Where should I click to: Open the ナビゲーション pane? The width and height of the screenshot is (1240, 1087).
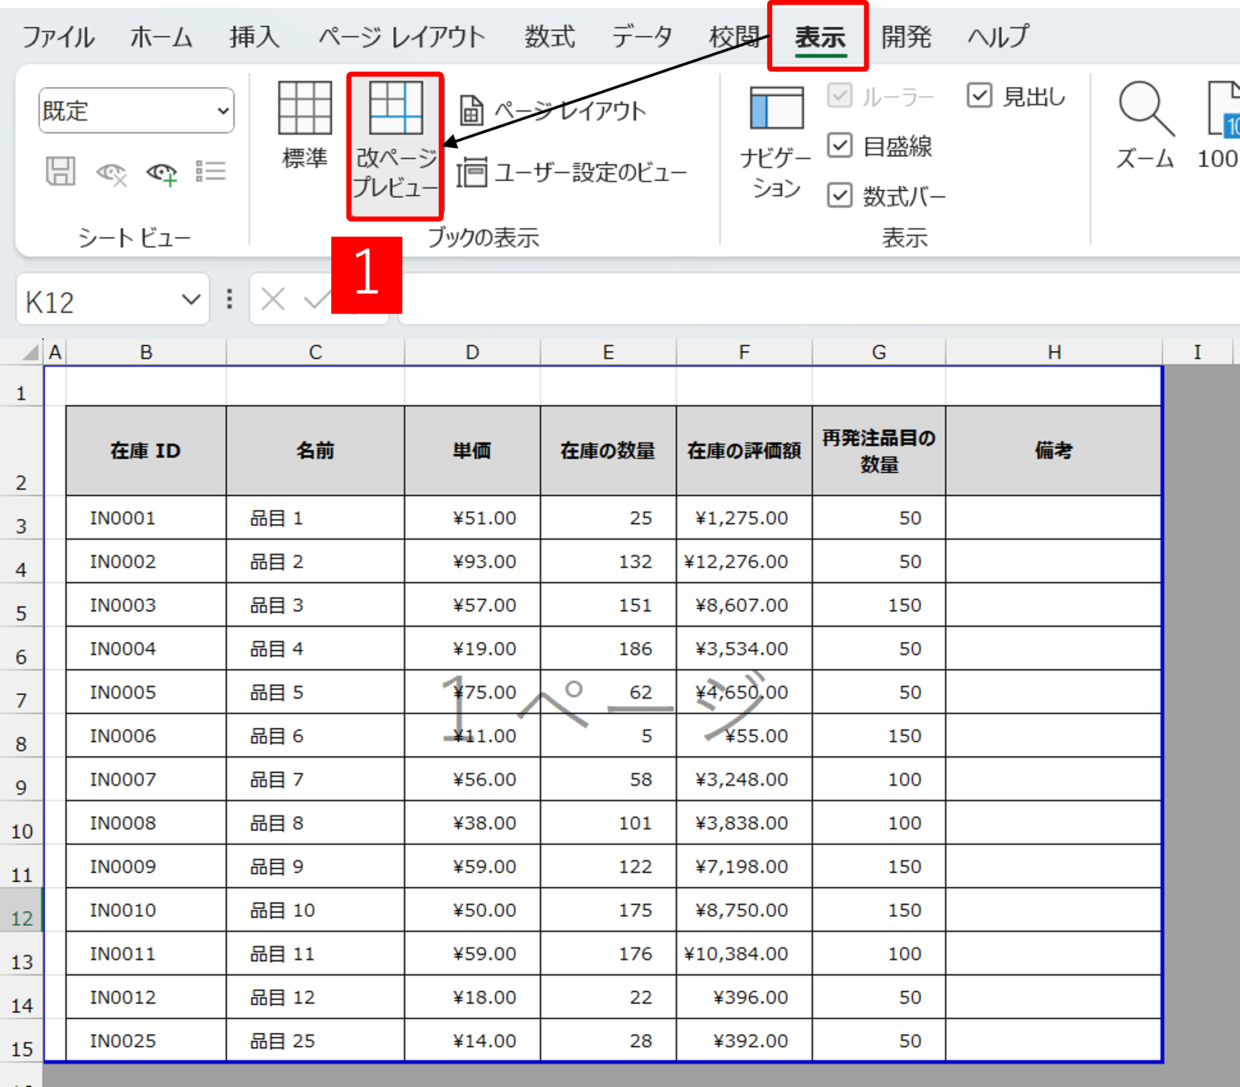pyautogui.click(x=776, y=142)
